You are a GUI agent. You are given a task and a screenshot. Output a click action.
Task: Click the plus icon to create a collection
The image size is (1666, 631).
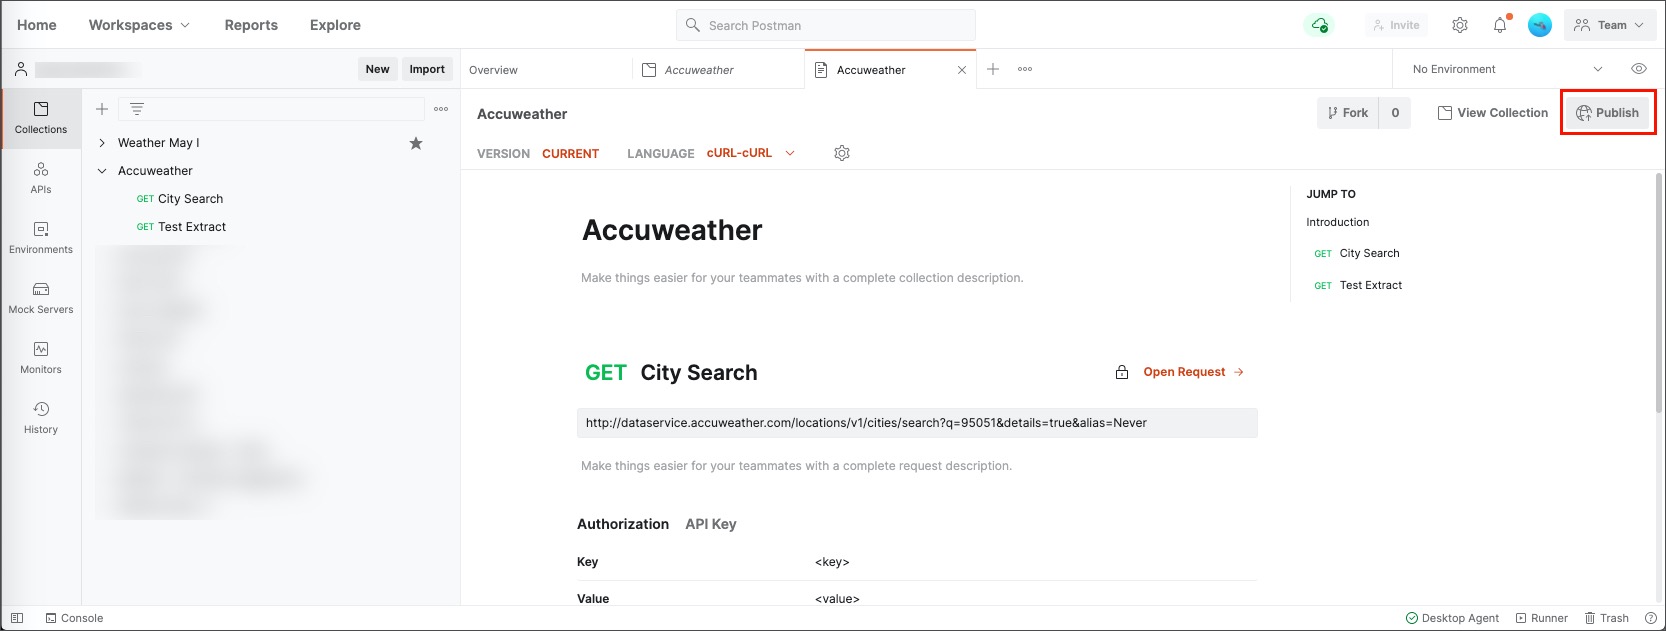click(x=102, y=109)
